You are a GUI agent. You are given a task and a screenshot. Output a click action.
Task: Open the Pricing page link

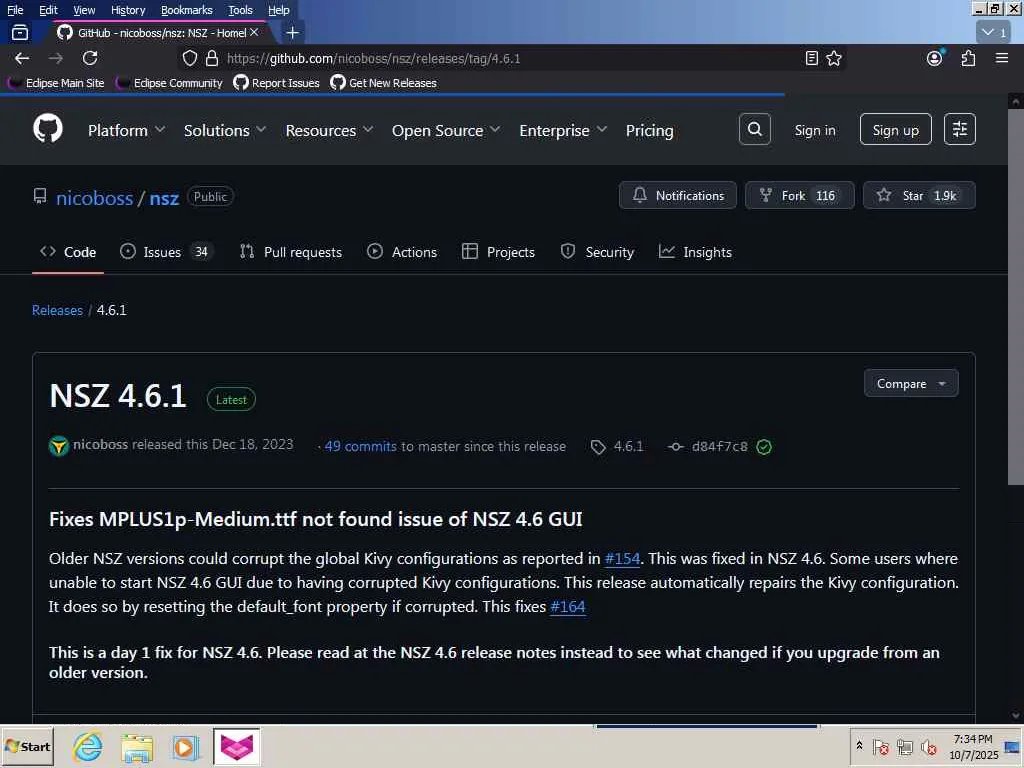click(x=649, y=131)
